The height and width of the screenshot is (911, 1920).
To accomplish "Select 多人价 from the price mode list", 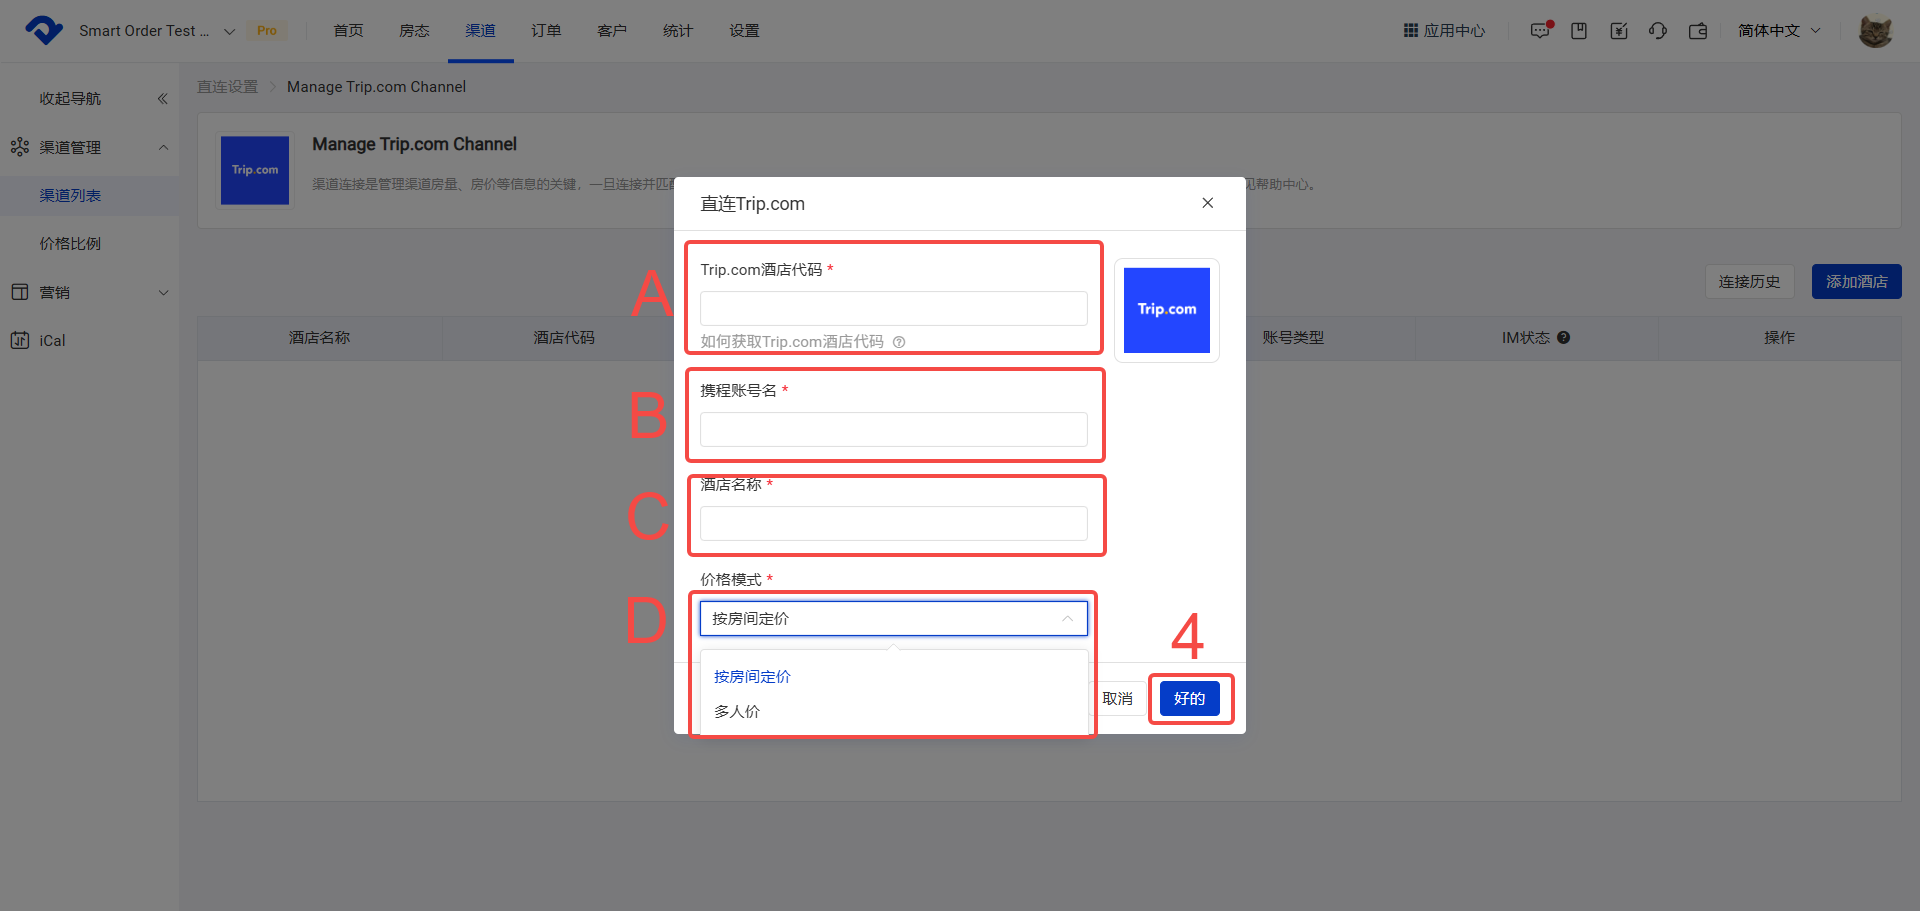I will (x=737, y=711).
